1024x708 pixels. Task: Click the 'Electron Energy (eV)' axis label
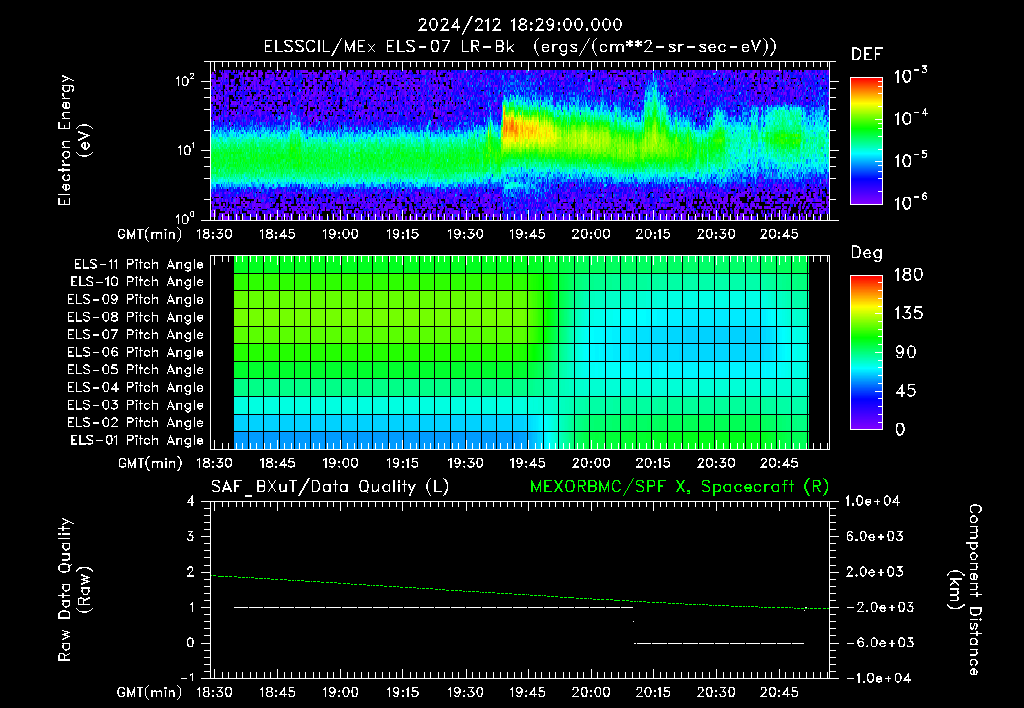tap(74, 140)
